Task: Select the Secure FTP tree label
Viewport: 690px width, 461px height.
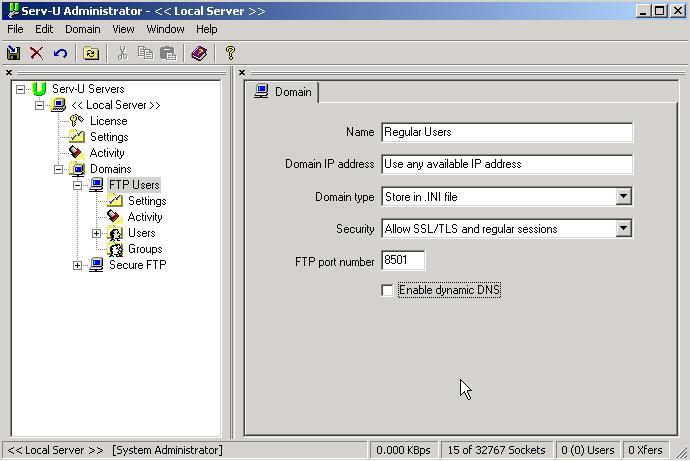Action: 138,265
